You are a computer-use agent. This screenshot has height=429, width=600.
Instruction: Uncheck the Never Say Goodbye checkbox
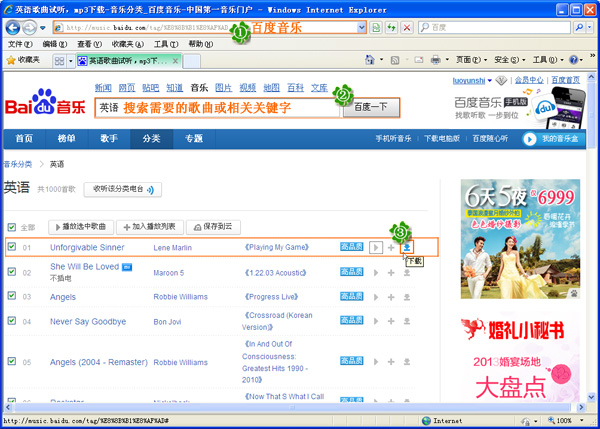tap(12, 321)
